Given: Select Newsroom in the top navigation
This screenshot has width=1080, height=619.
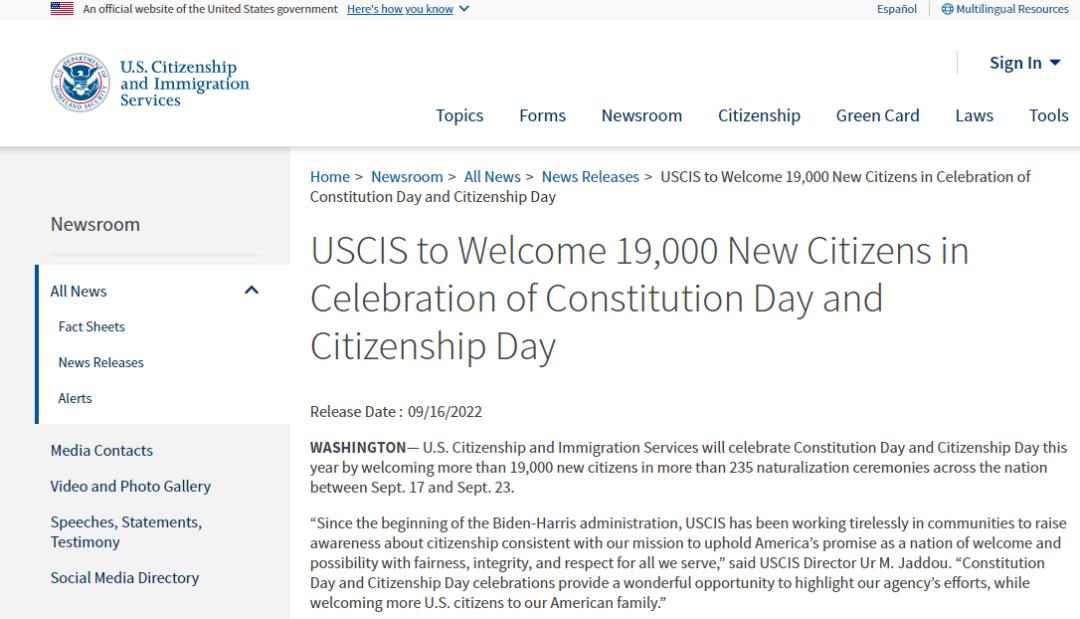Looking at the screenshot, I should [x=641, y=116].
